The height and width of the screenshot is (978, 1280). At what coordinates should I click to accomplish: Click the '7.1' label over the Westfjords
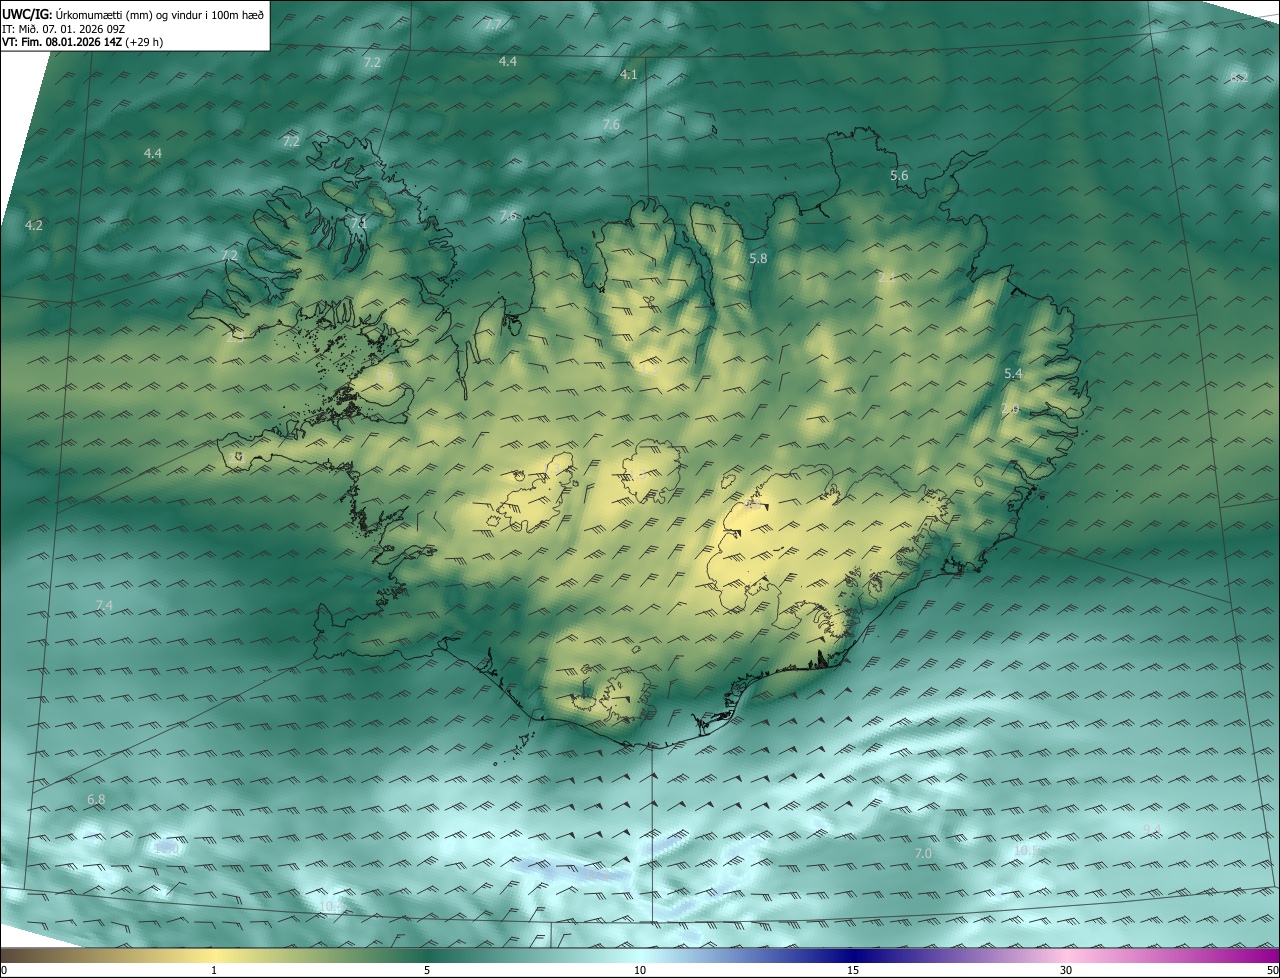coord(358,223)
